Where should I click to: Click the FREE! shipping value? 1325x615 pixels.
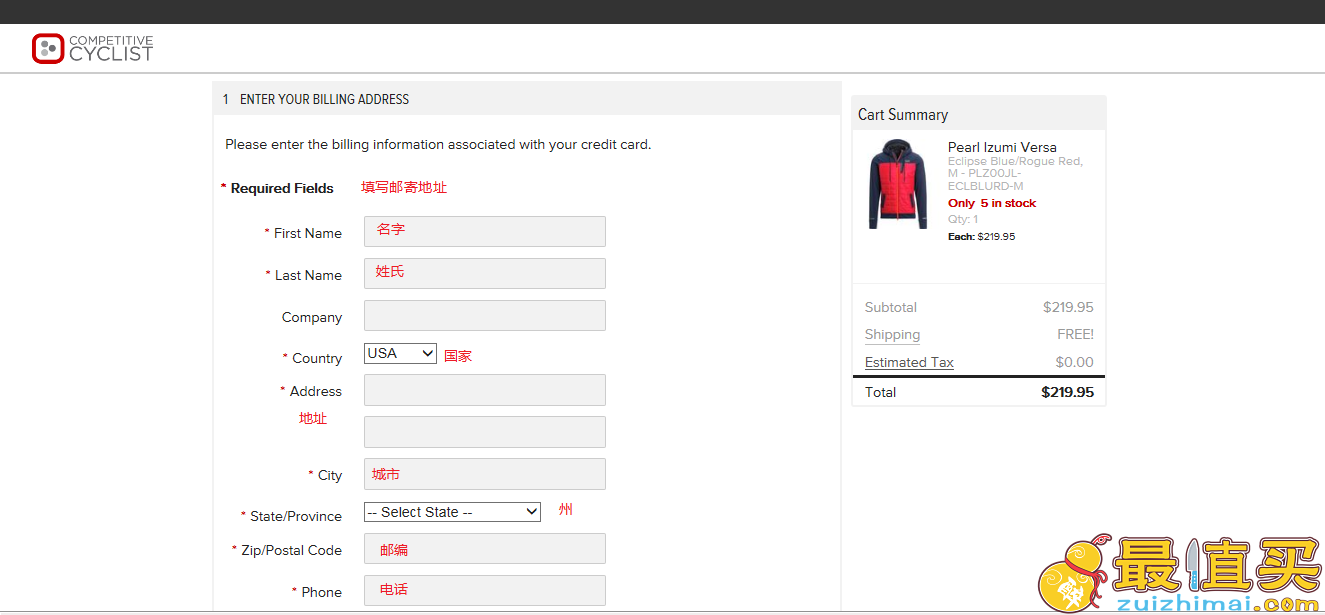(x=1075, y=334)
